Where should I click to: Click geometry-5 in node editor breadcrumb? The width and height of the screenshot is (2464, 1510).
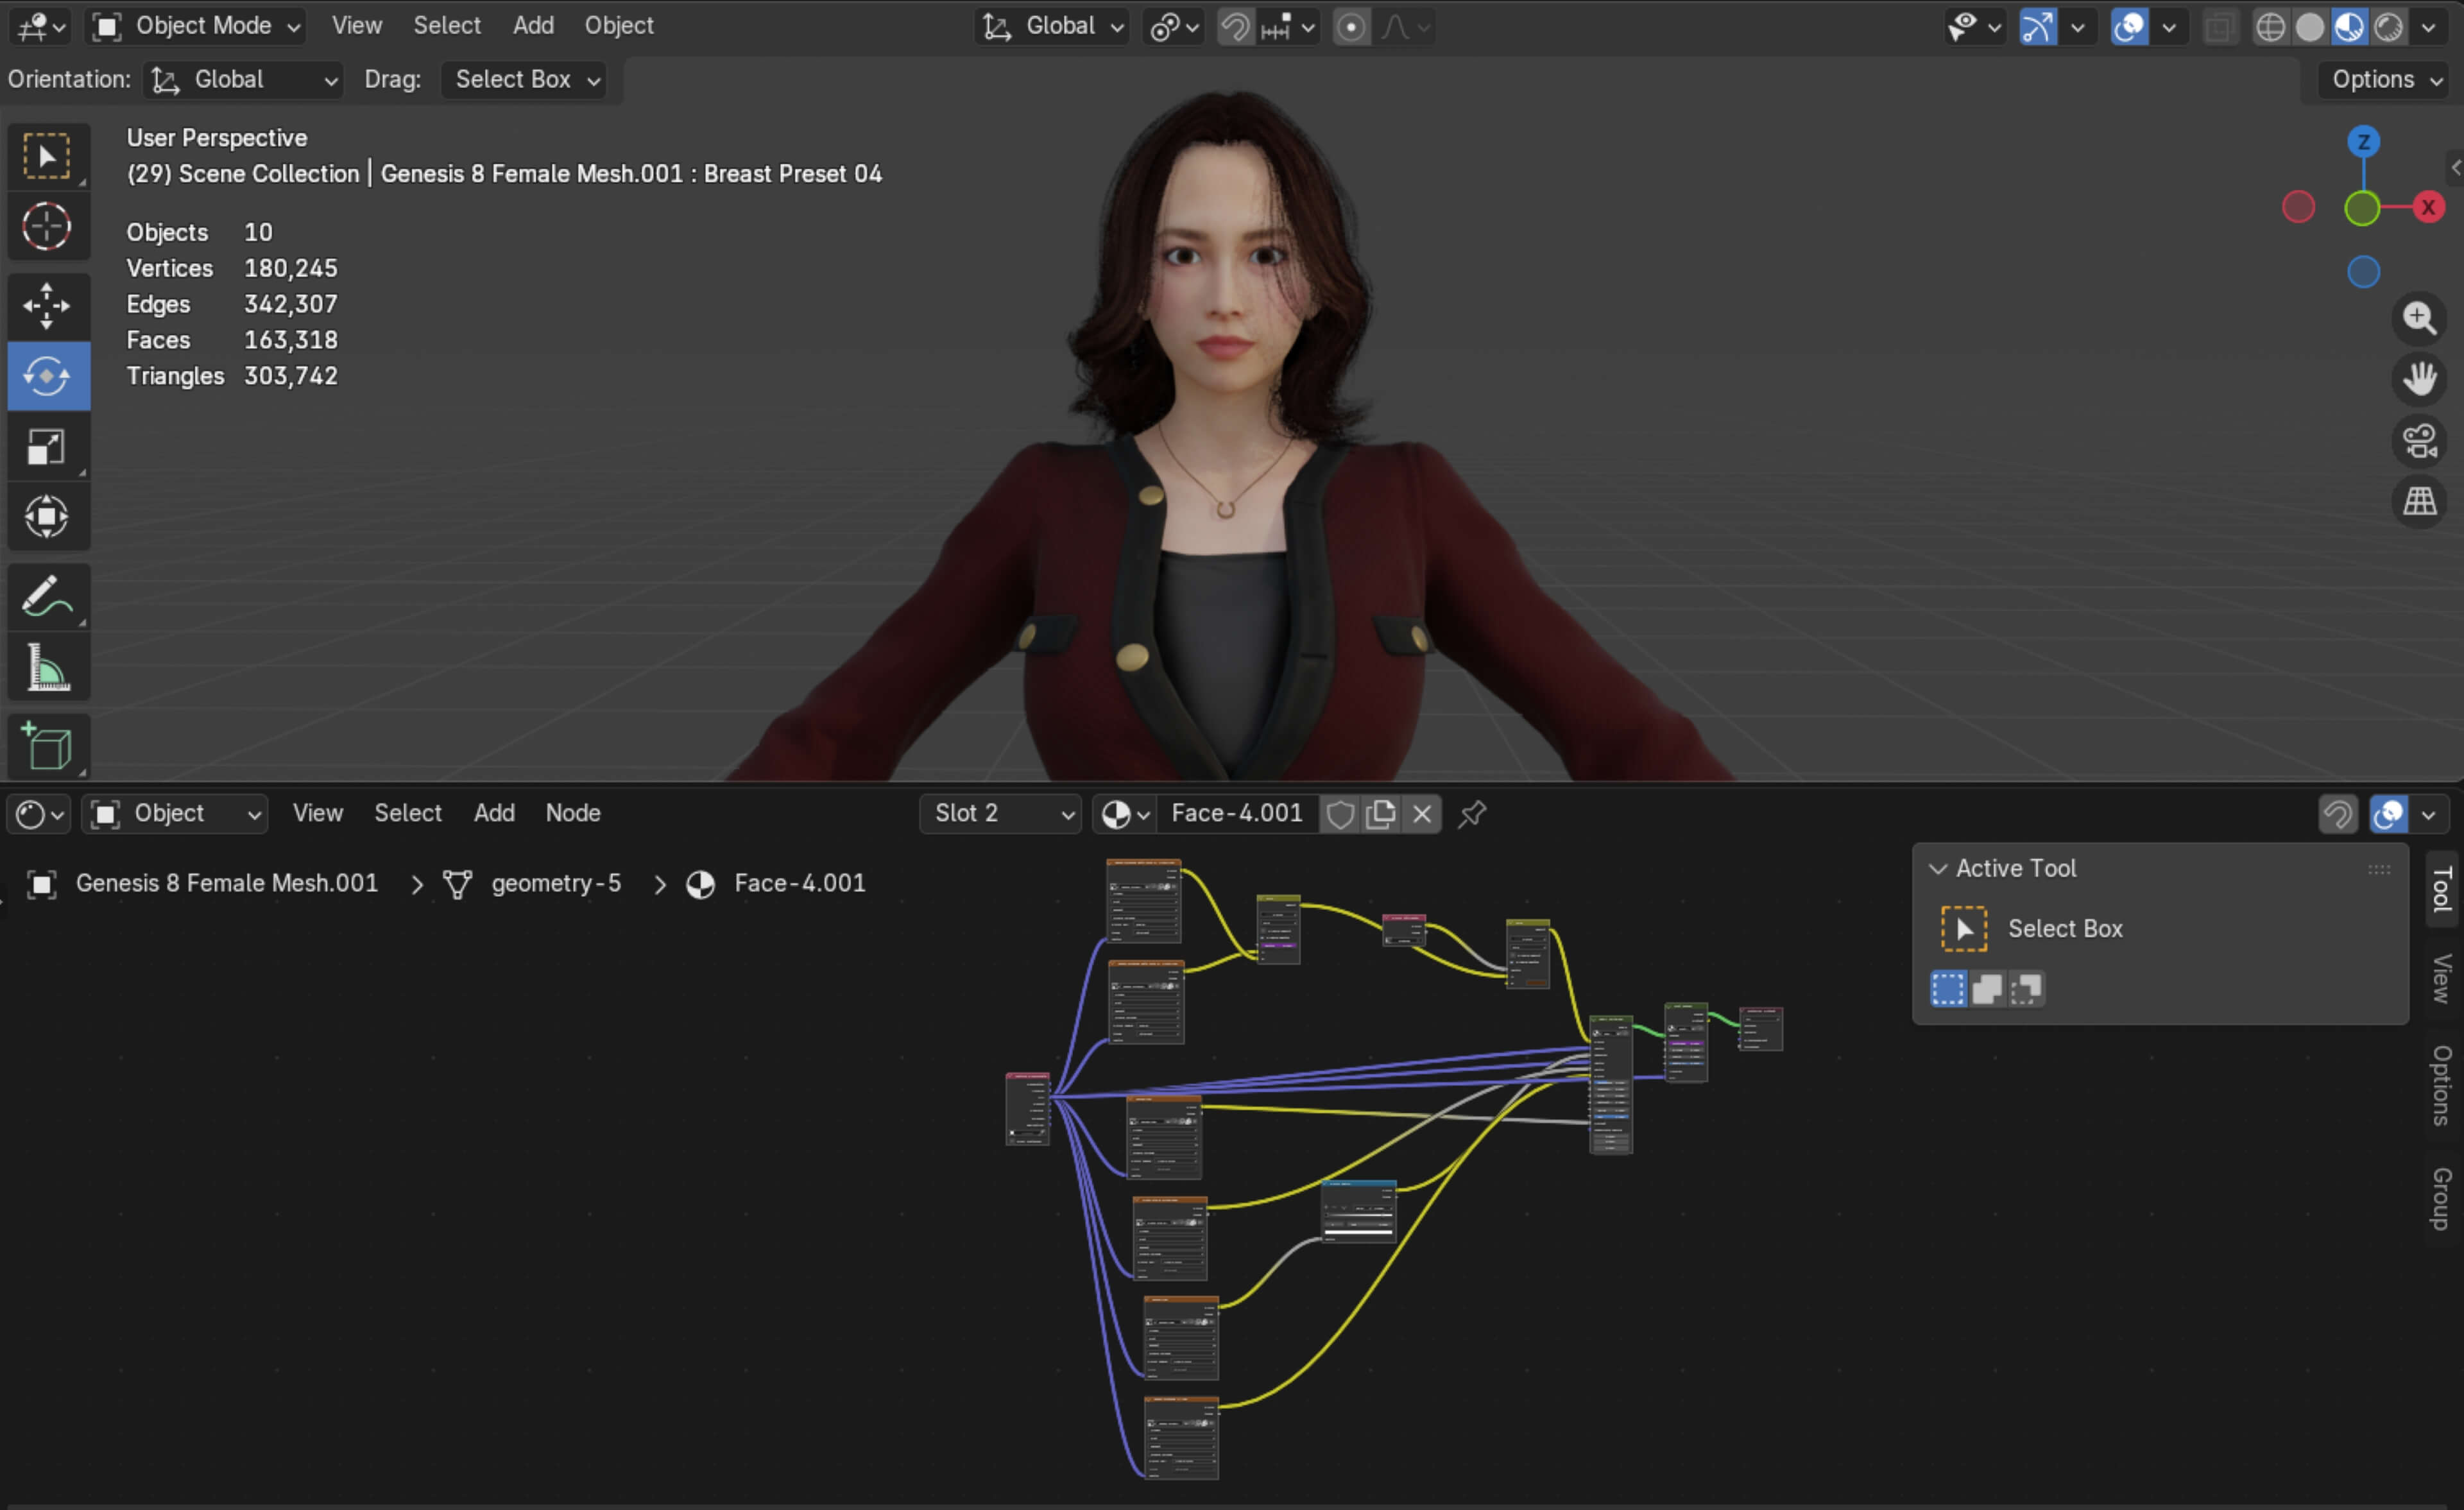click(x=556, y=884)
